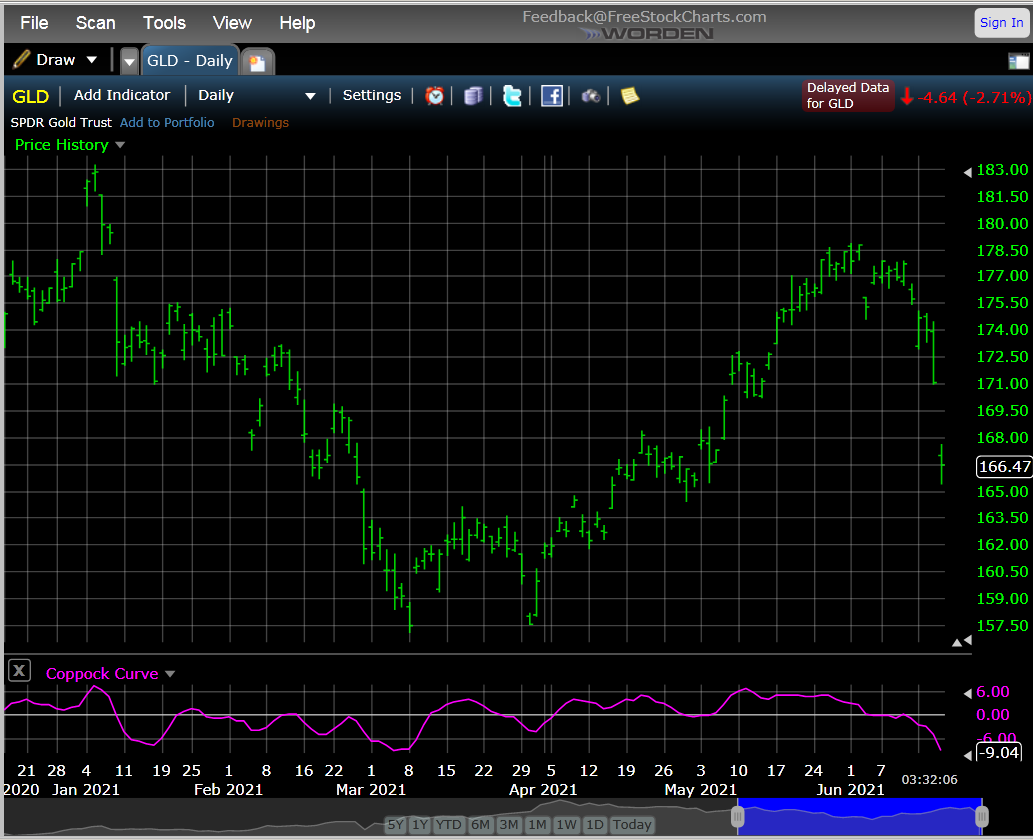Click the Feedback@FreeStockCharts.com email text
The height and width of the screenshot is (840, 1033).
[644, 16]
